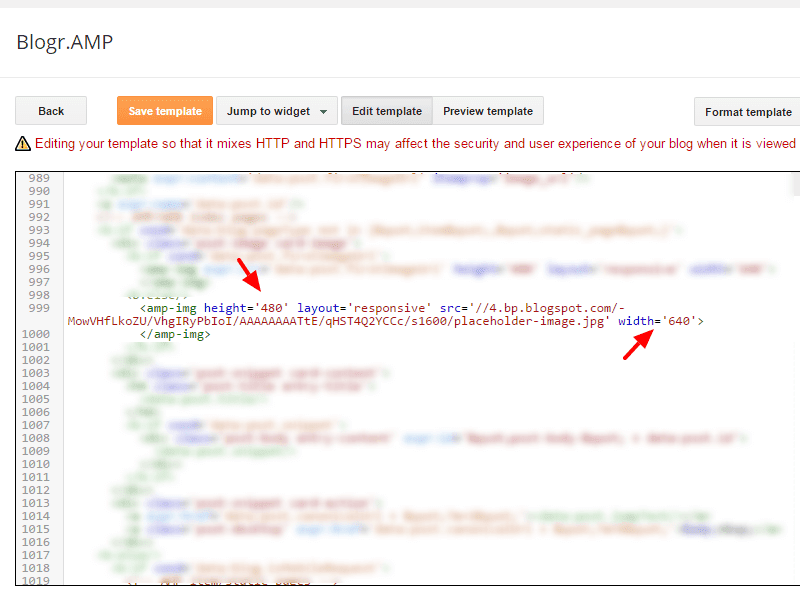Screen dimensions: 800x600
Task: Click the Blogr.AMP blog title
Action: (x=65, y=42)
